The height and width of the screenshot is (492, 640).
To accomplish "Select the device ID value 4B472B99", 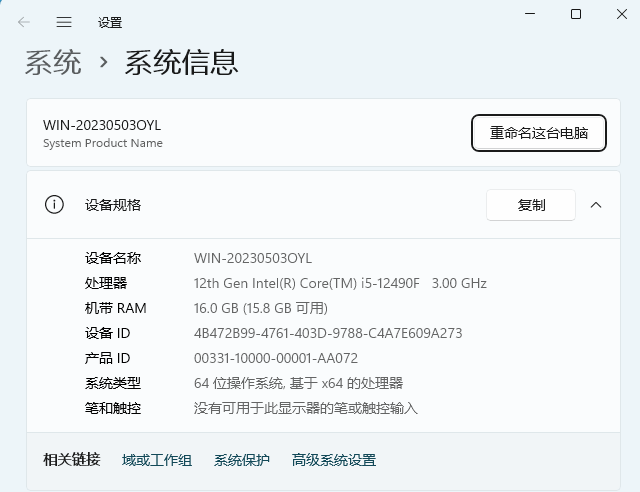I will (x=328, y=333).
